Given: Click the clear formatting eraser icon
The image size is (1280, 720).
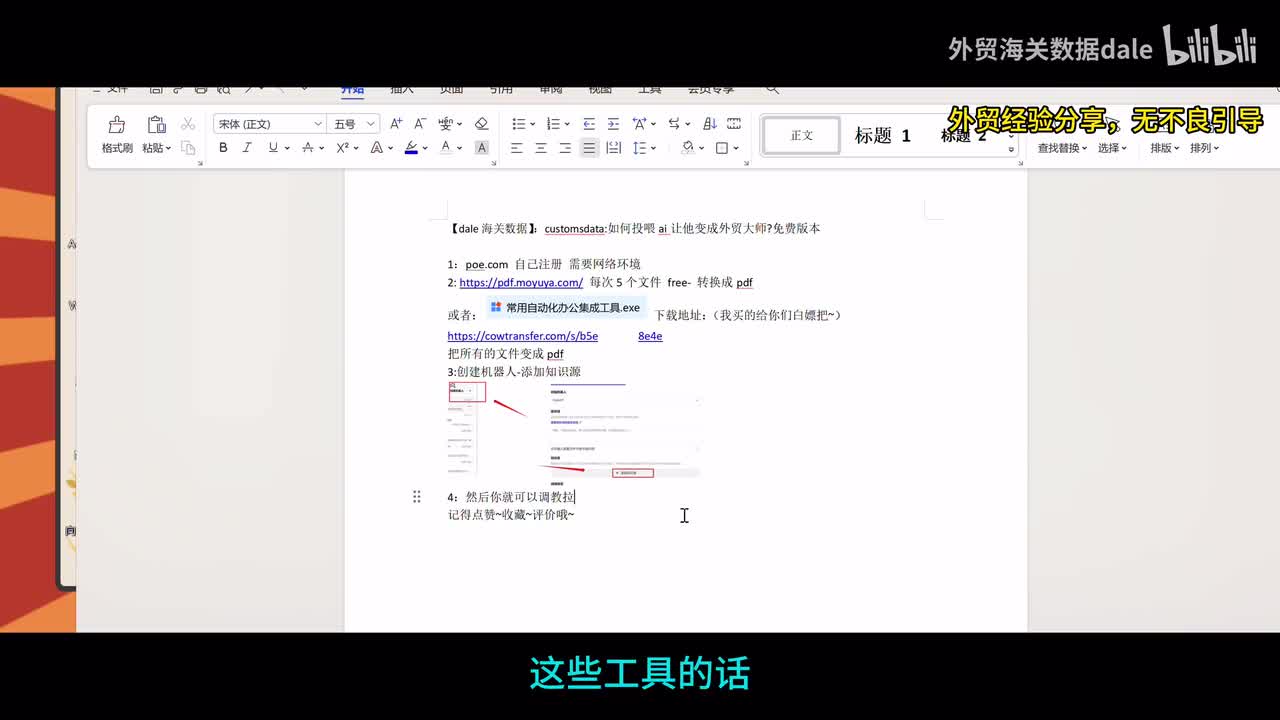Looking at the screenshot, I should click(x=481, y=124).
